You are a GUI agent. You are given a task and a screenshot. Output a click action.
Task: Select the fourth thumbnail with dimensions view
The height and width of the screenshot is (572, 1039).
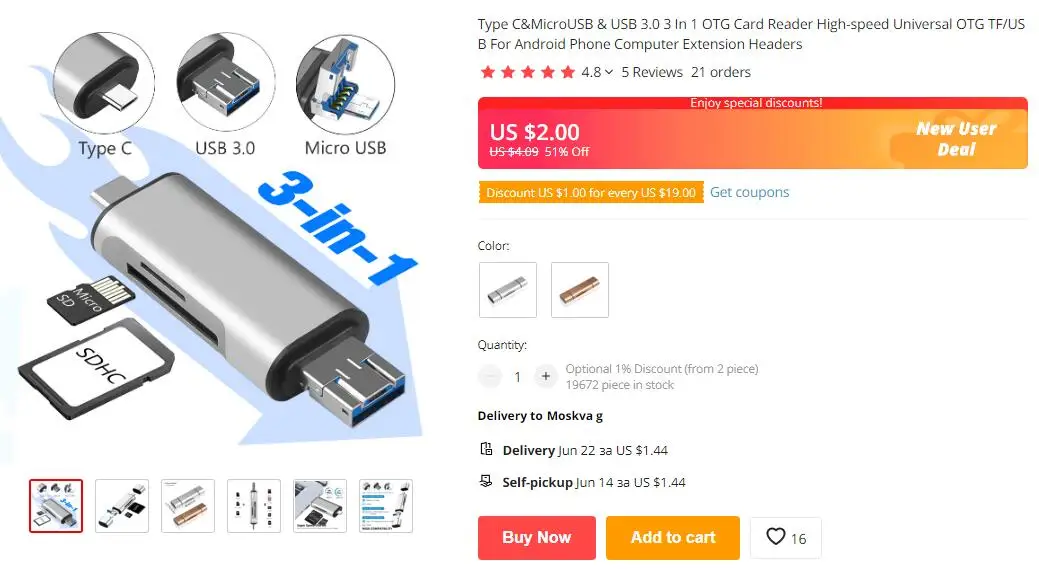coord(254,506)
